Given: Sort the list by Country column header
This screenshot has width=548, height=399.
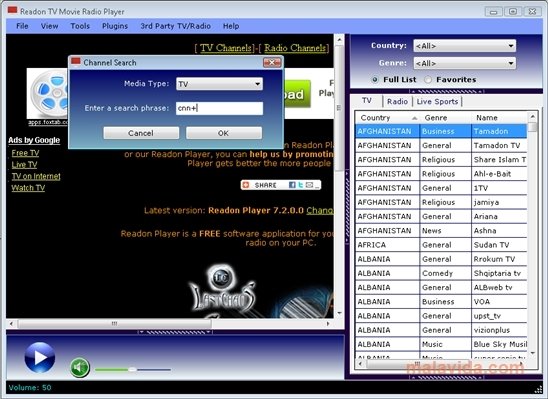Looking at the screenshot, I should [x=387, y=118].
